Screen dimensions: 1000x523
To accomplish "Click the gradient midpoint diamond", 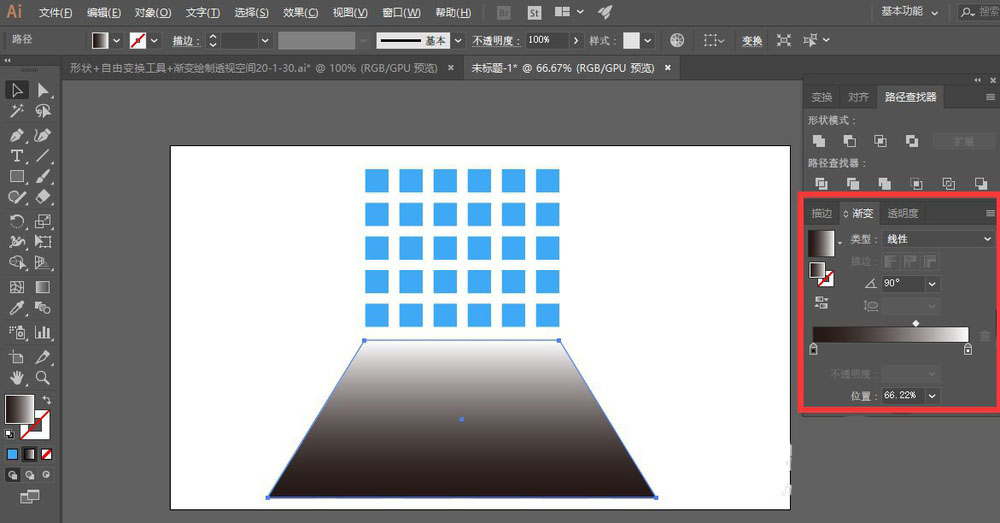I will pos(916,323).
